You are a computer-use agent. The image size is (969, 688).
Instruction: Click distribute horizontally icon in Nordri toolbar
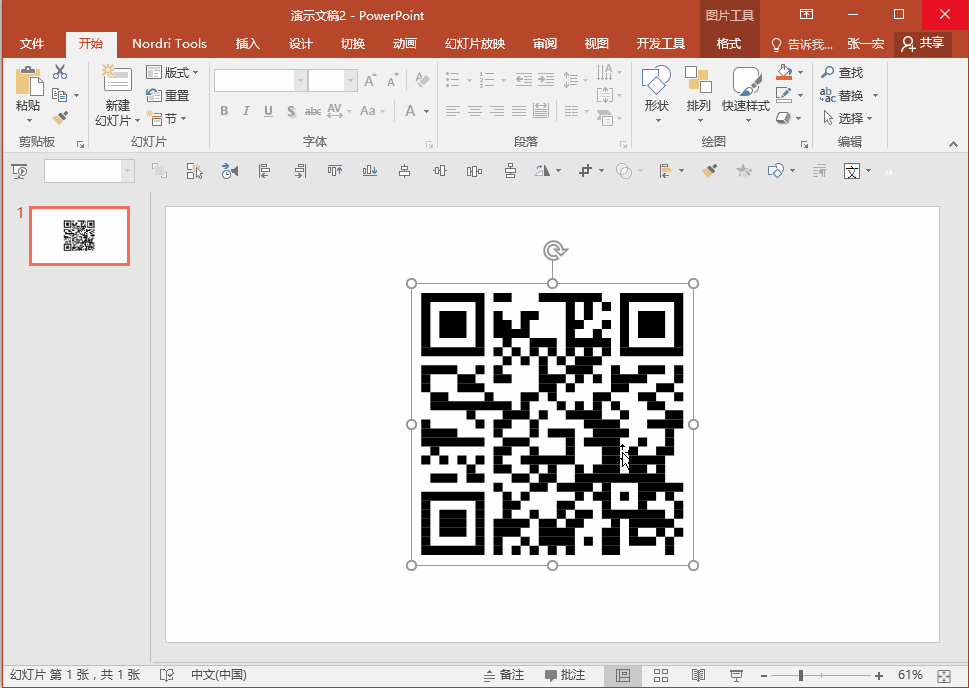(474, 171)
